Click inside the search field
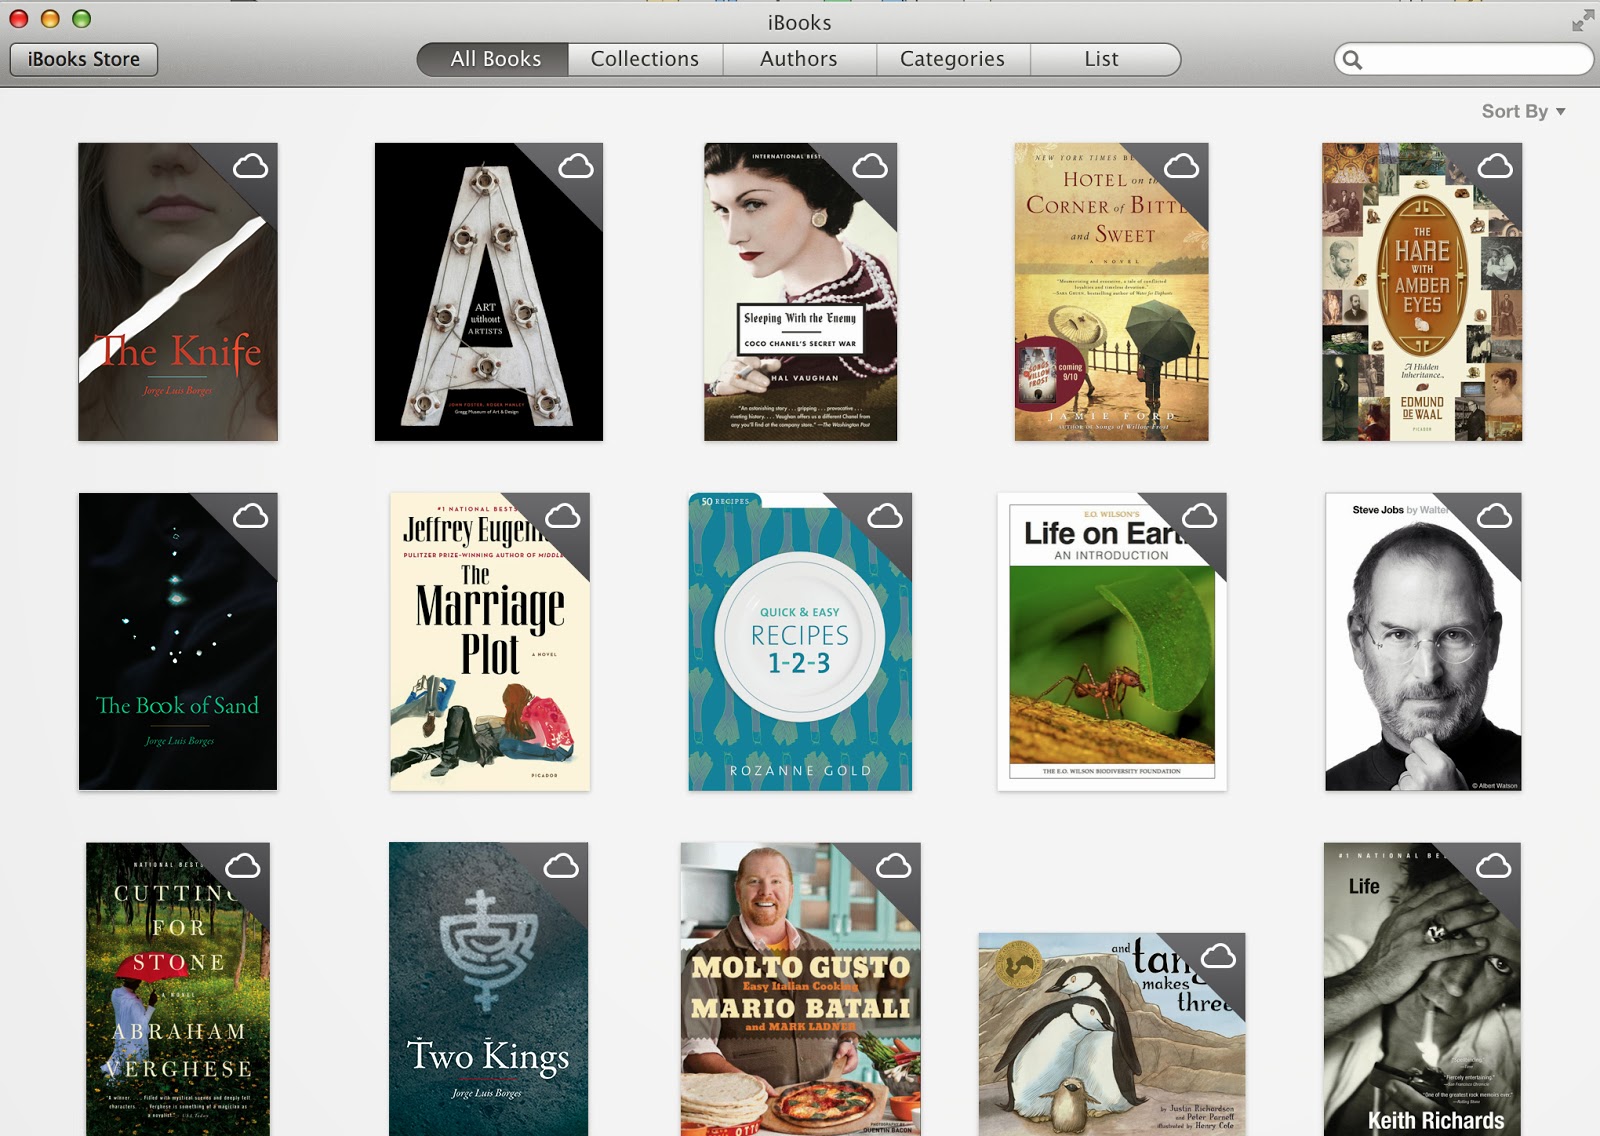1600x1136 pixels. point(1464,60)
